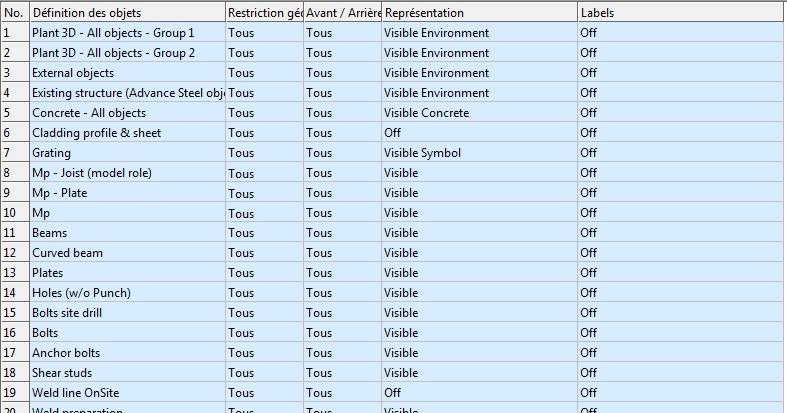Screen dimensions: 787x413
Task: Click "Plant 3D - All objects - Group 2"
Action: (x=113, y=53)
